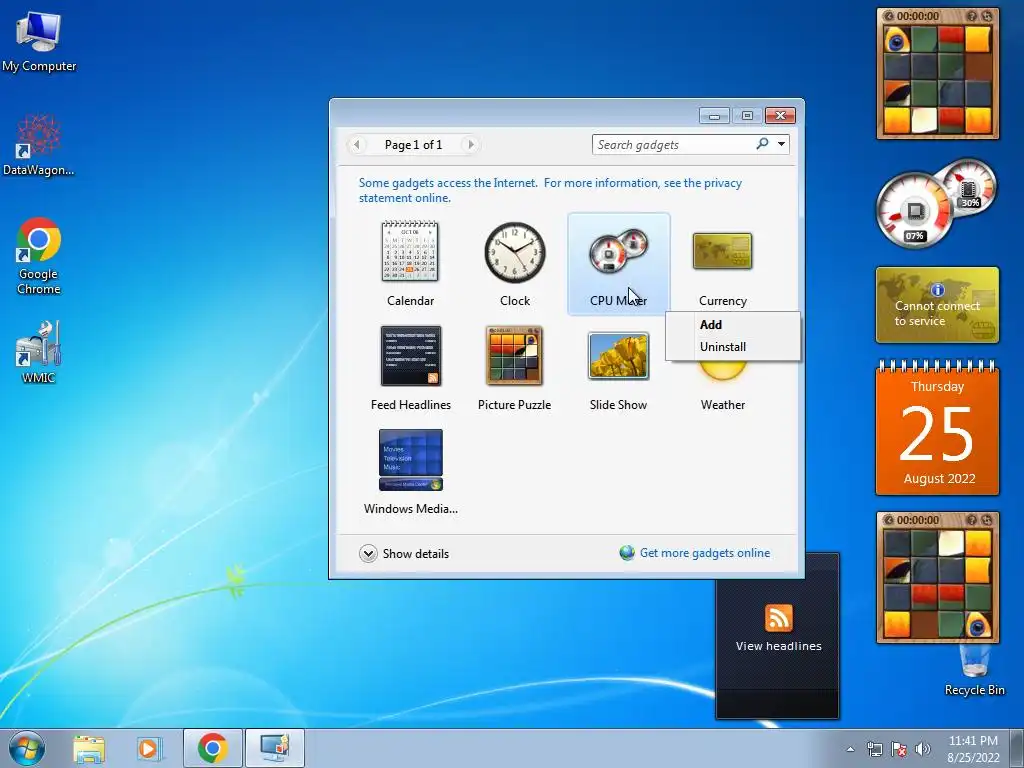Click the search magnifier icon

(x=762, y=144)
